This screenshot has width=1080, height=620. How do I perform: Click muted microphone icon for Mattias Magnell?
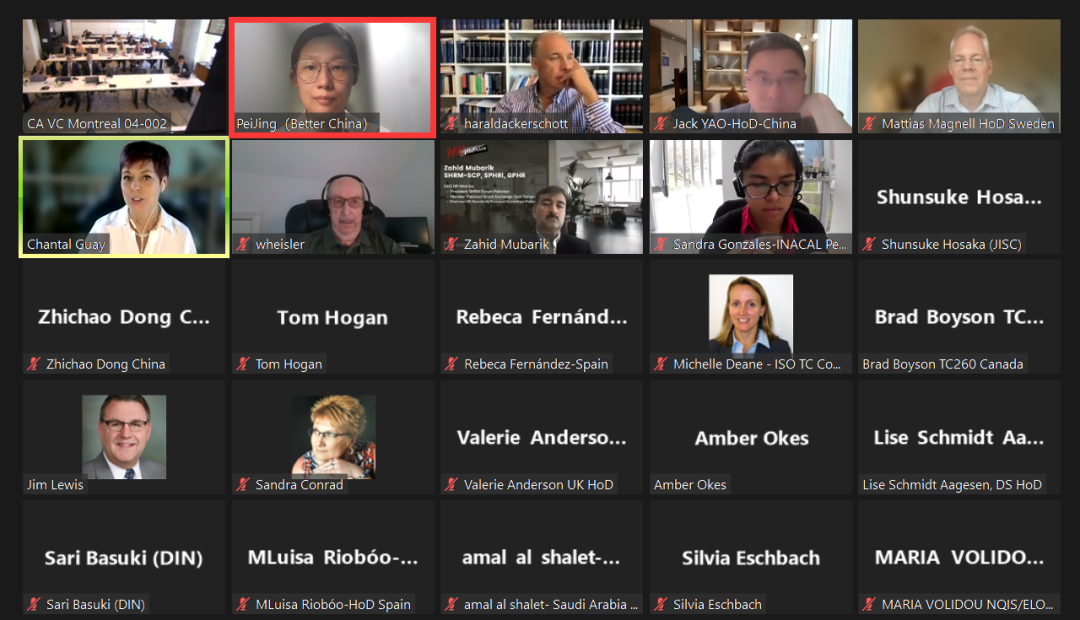[x=869, y=124]
